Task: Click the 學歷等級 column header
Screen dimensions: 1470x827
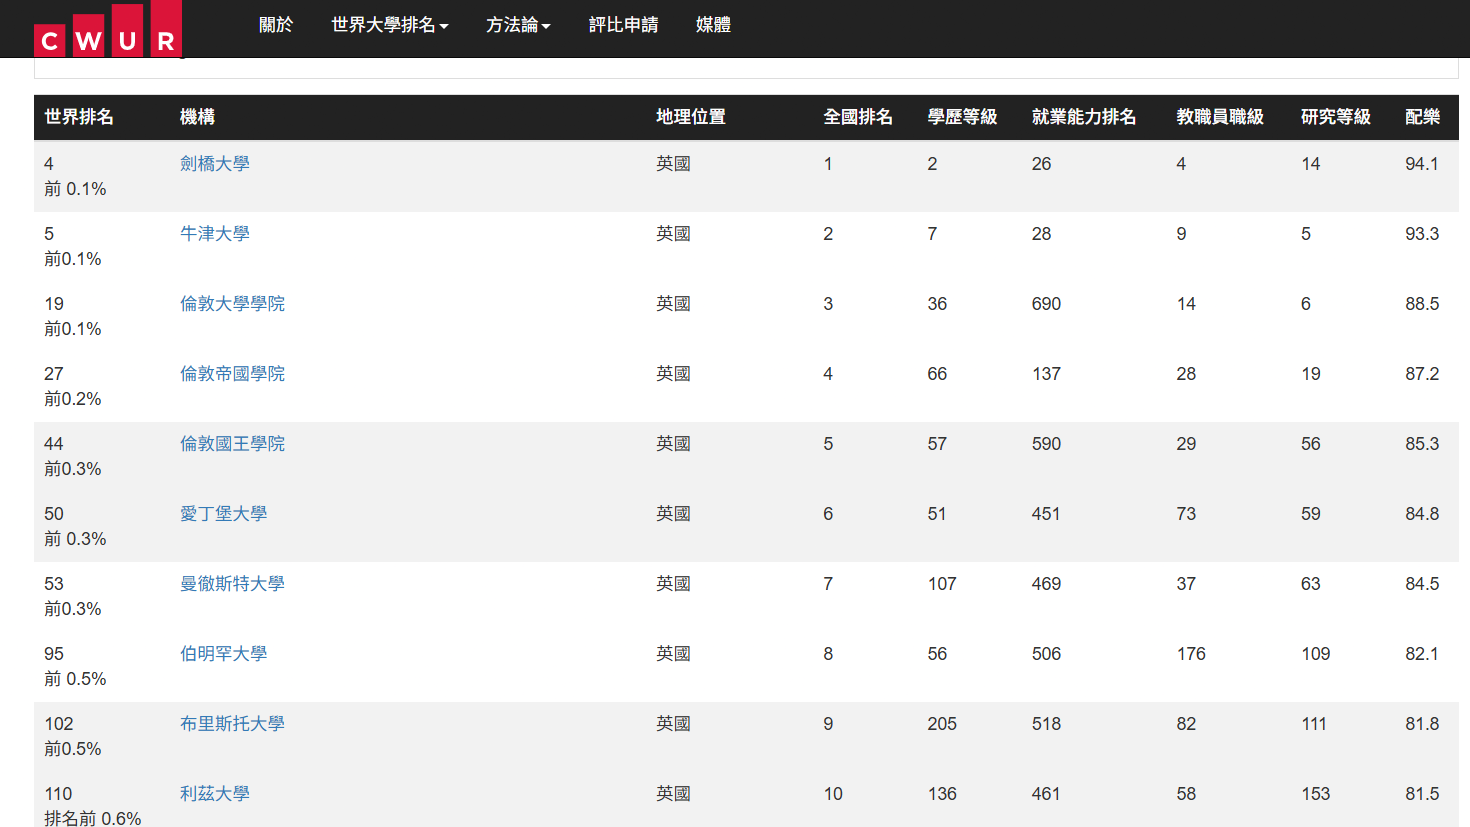Action: coord(962,117)
